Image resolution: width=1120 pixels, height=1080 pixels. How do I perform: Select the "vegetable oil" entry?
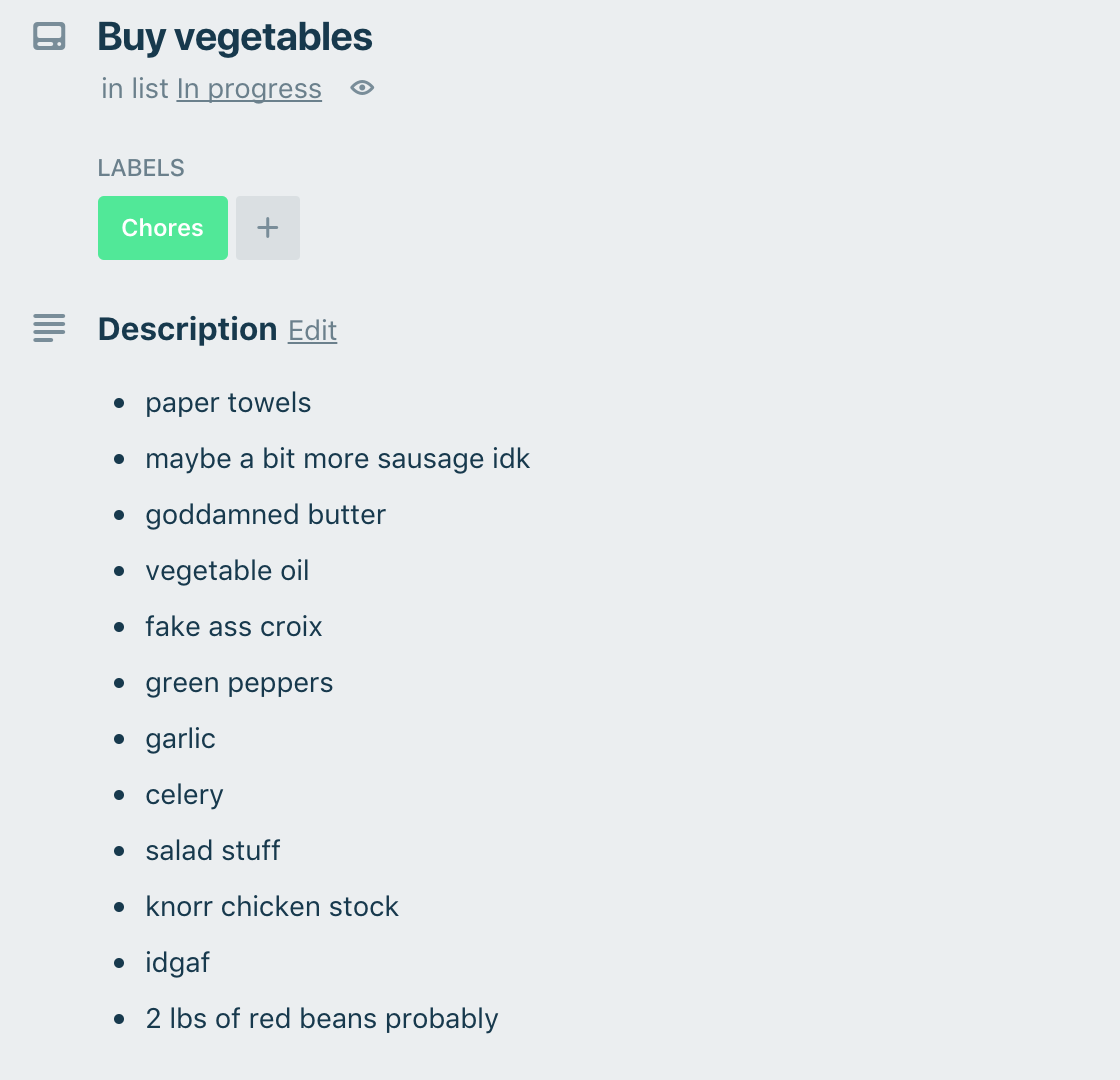227,571
